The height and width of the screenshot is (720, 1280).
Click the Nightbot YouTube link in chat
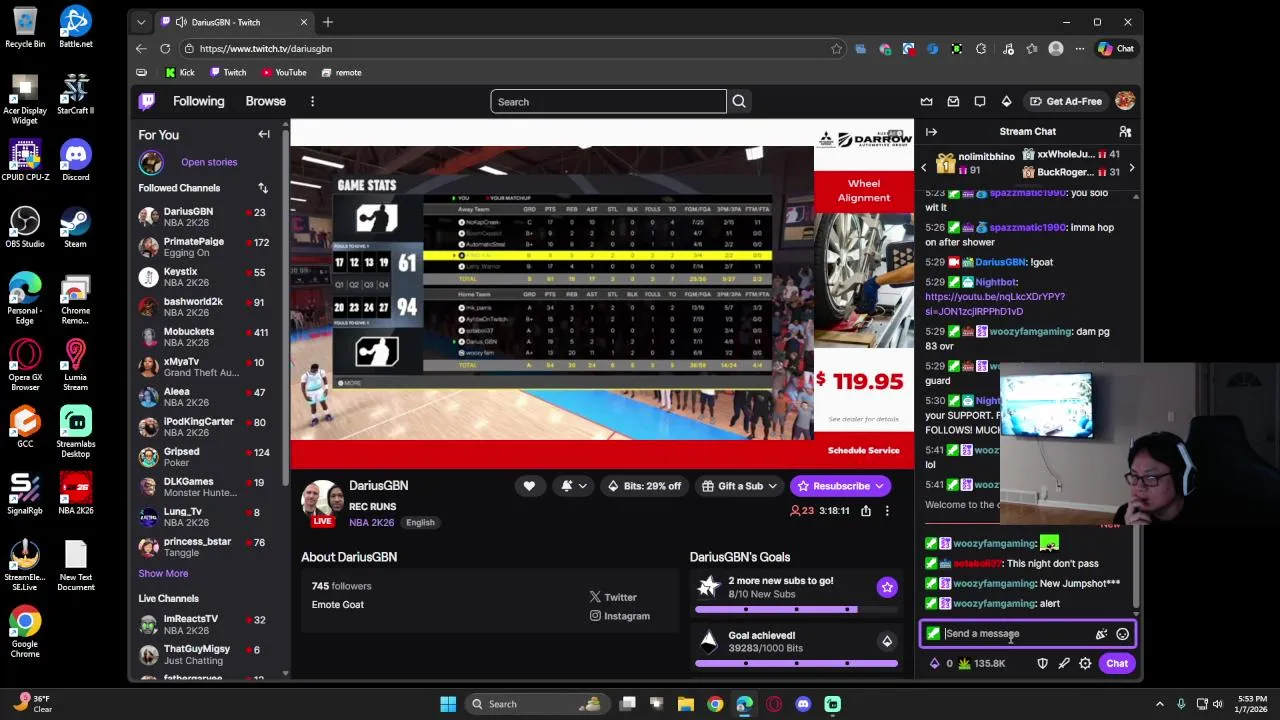pyautogui.click(x=995, y=304)
